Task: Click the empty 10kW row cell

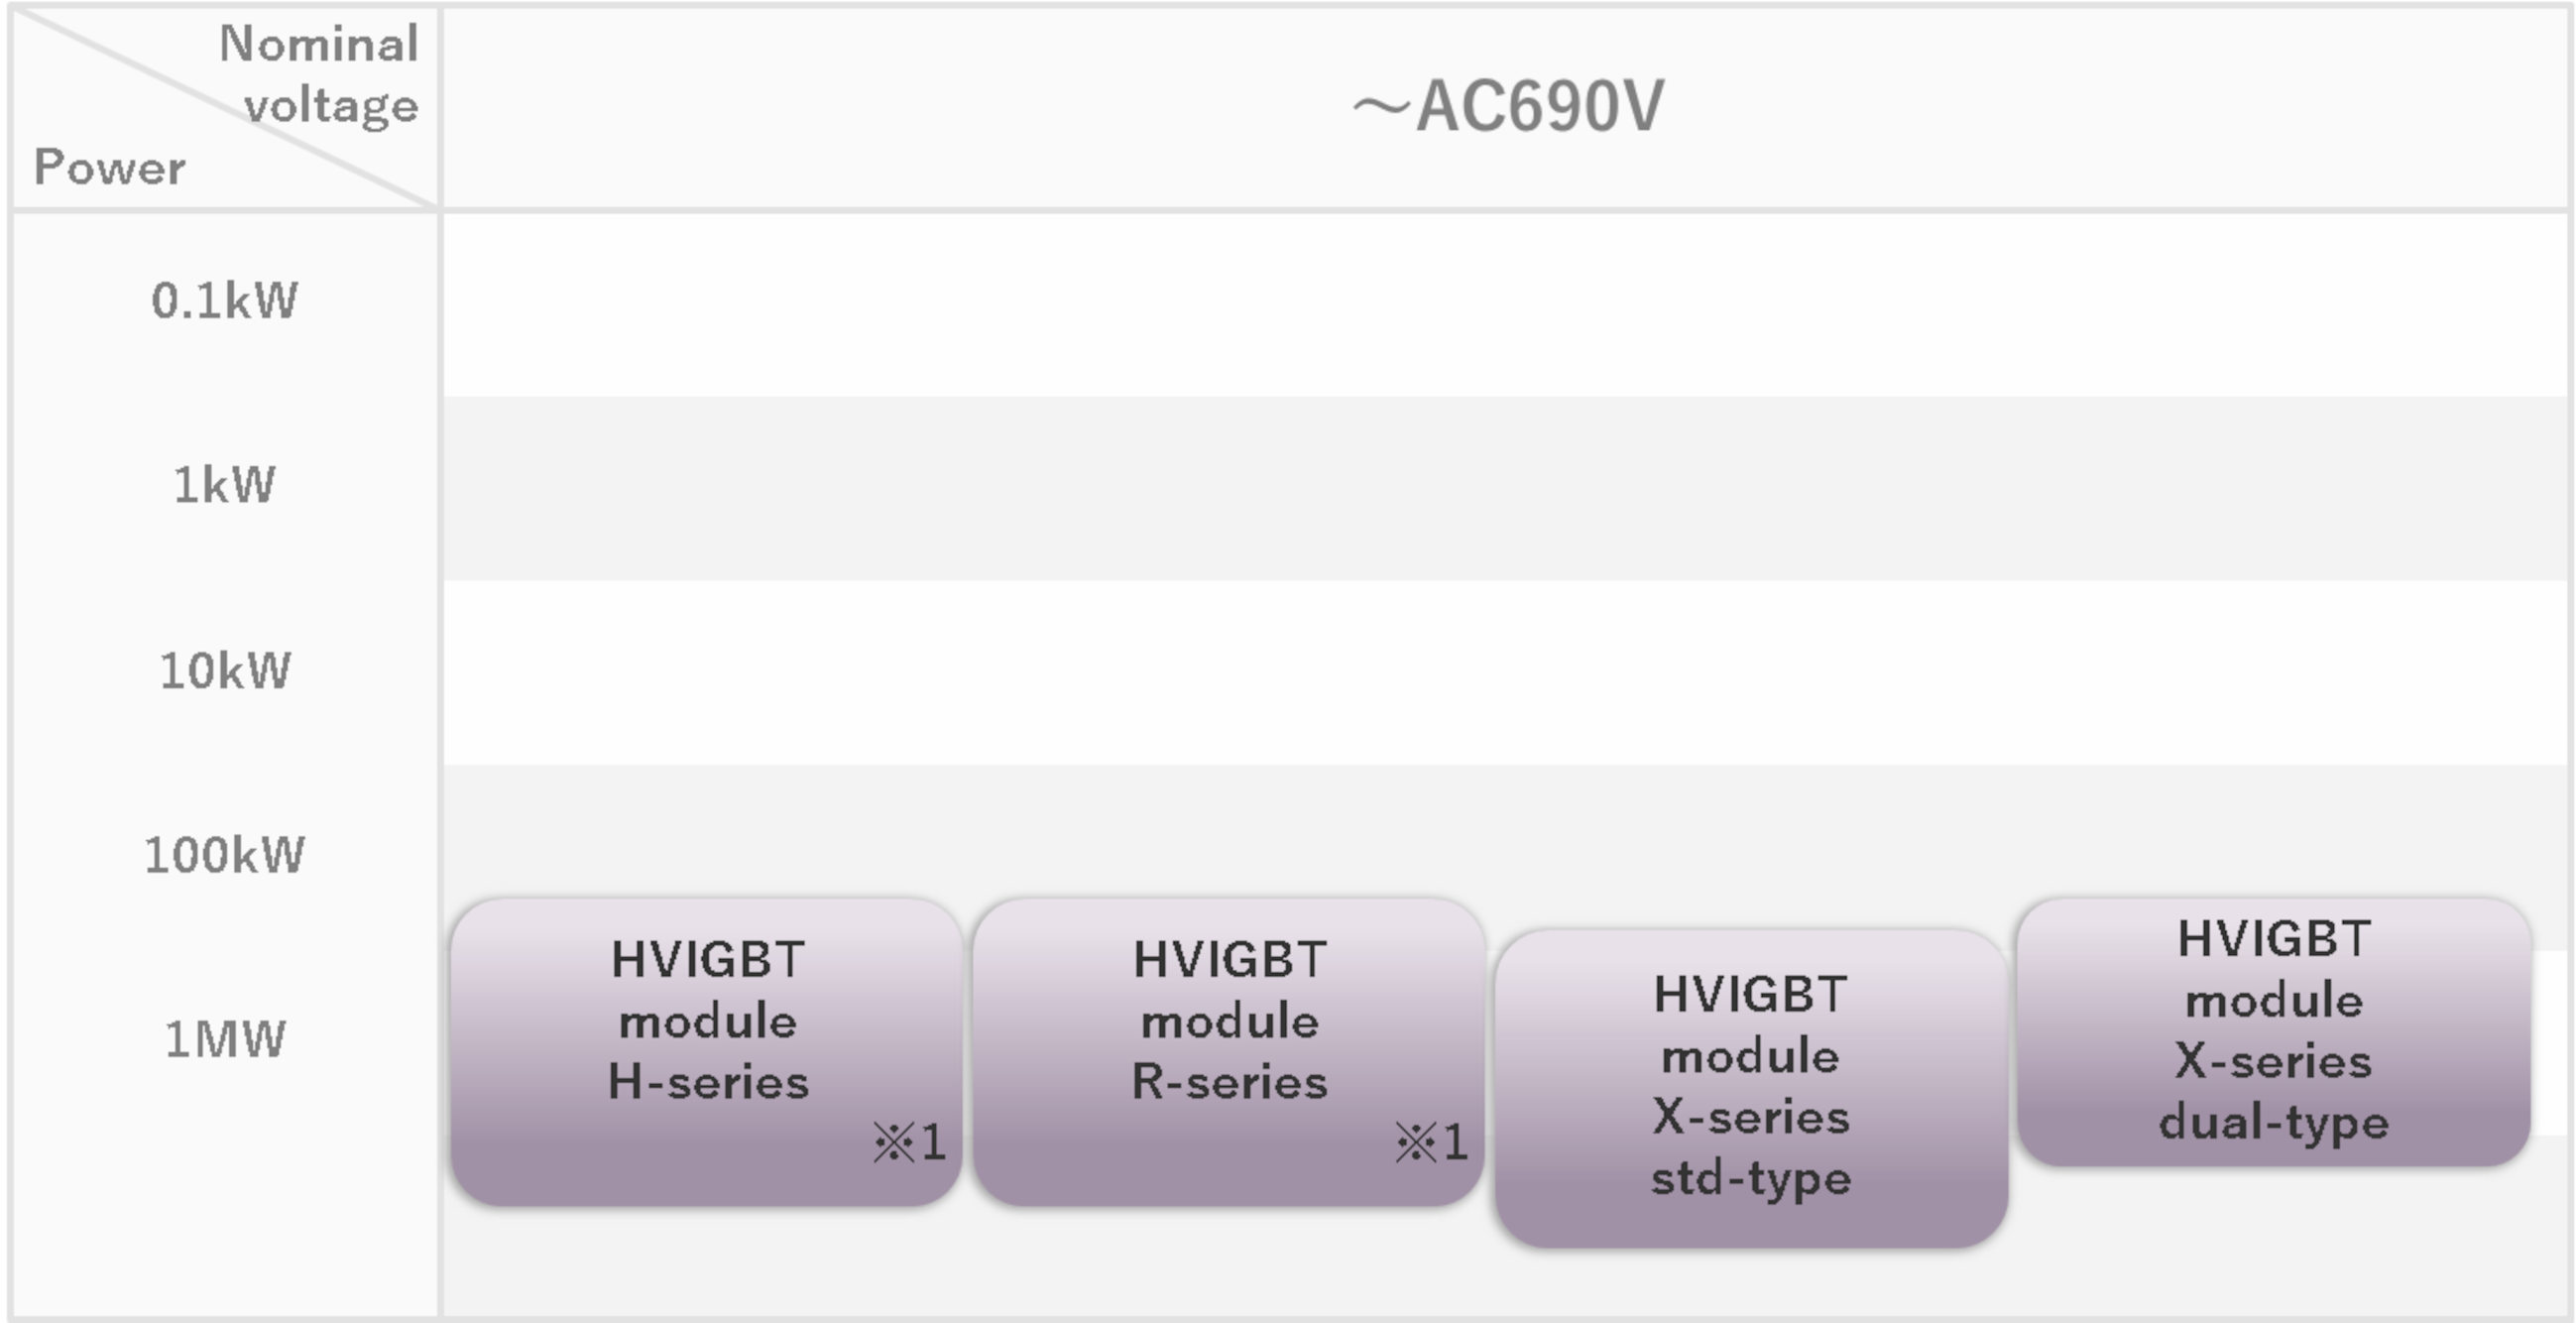Action: 1506,672
